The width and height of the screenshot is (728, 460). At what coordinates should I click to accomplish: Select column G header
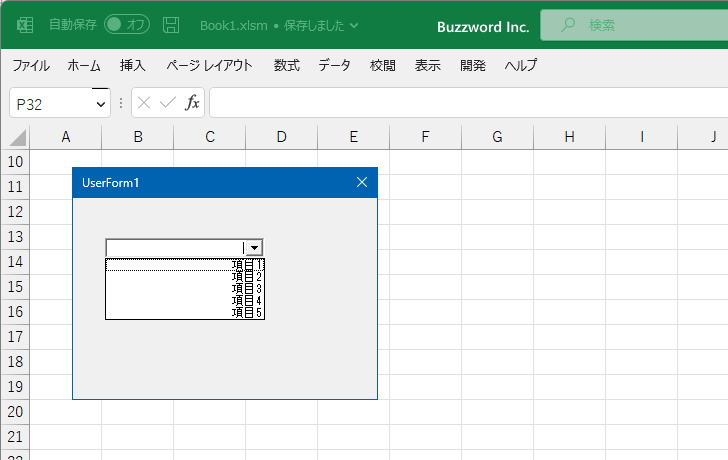pos(498,137)
